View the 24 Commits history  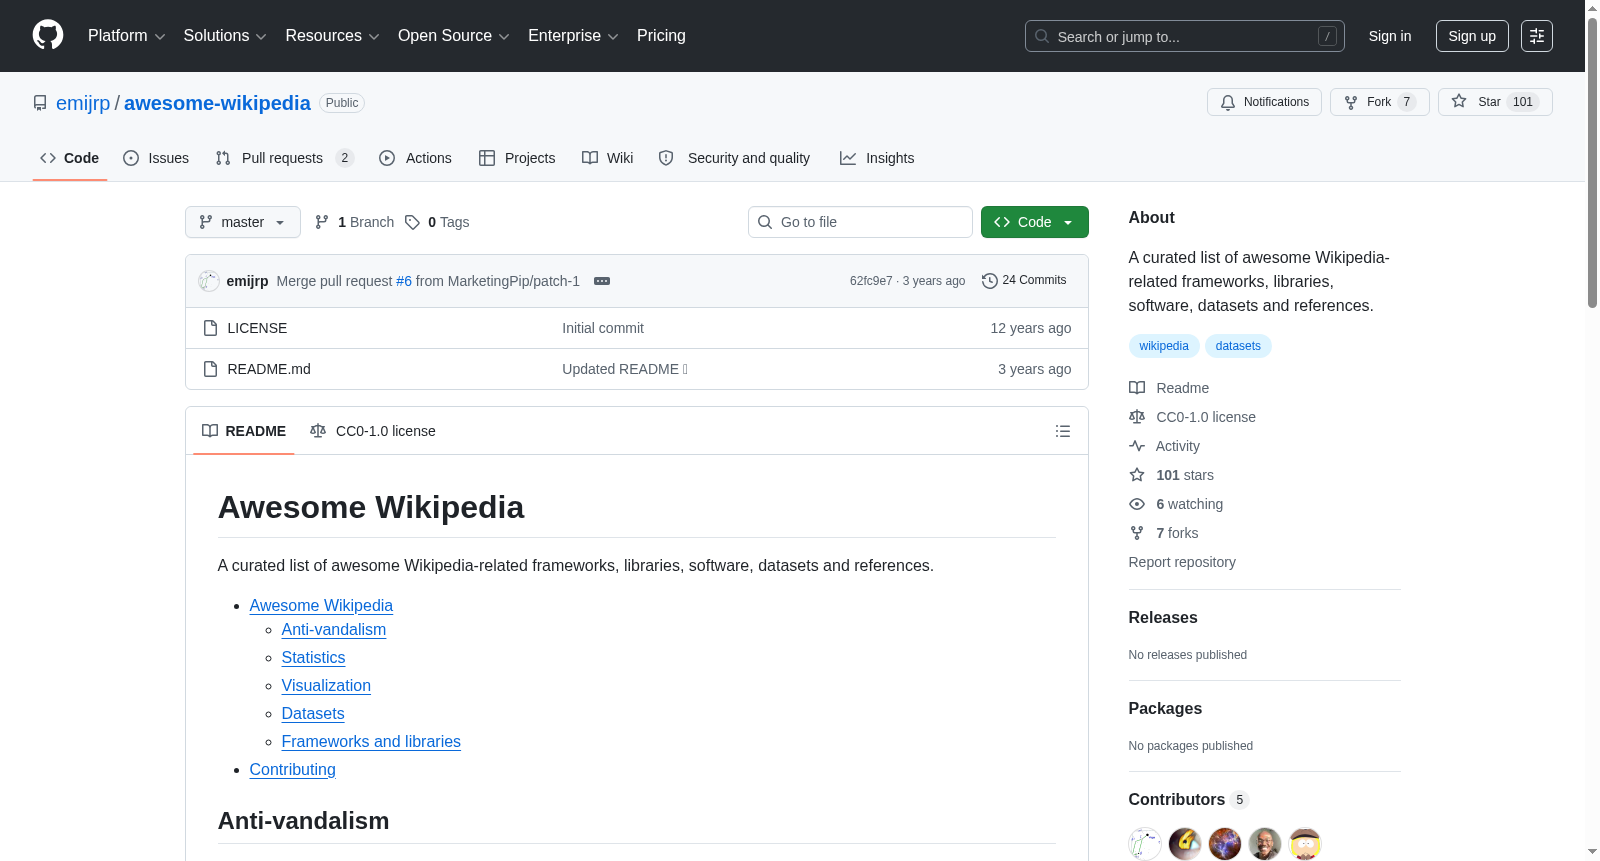[1024, 281]
